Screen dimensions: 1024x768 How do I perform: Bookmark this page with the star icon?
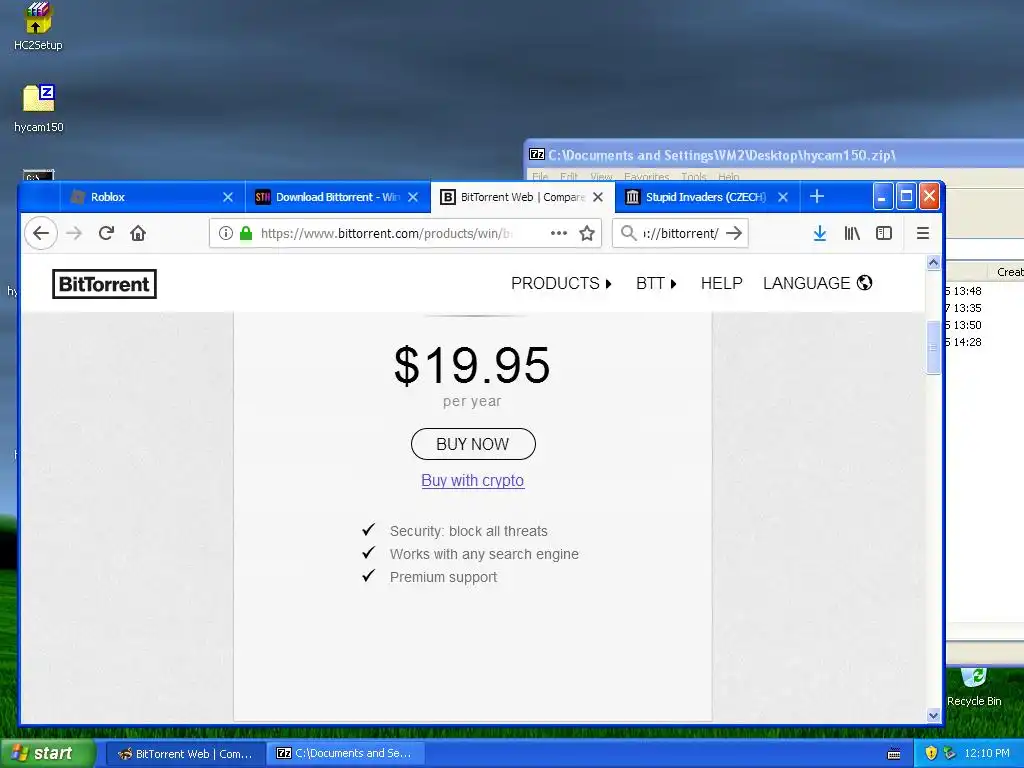point(587,233)
